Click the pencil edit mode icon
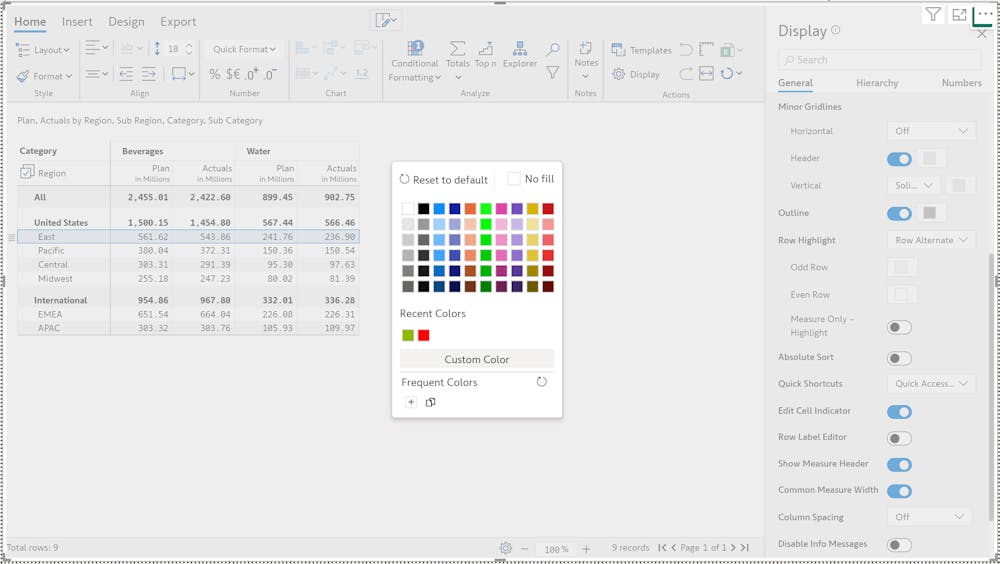This screenshot has height=564, width=1000. coord(383,20)
